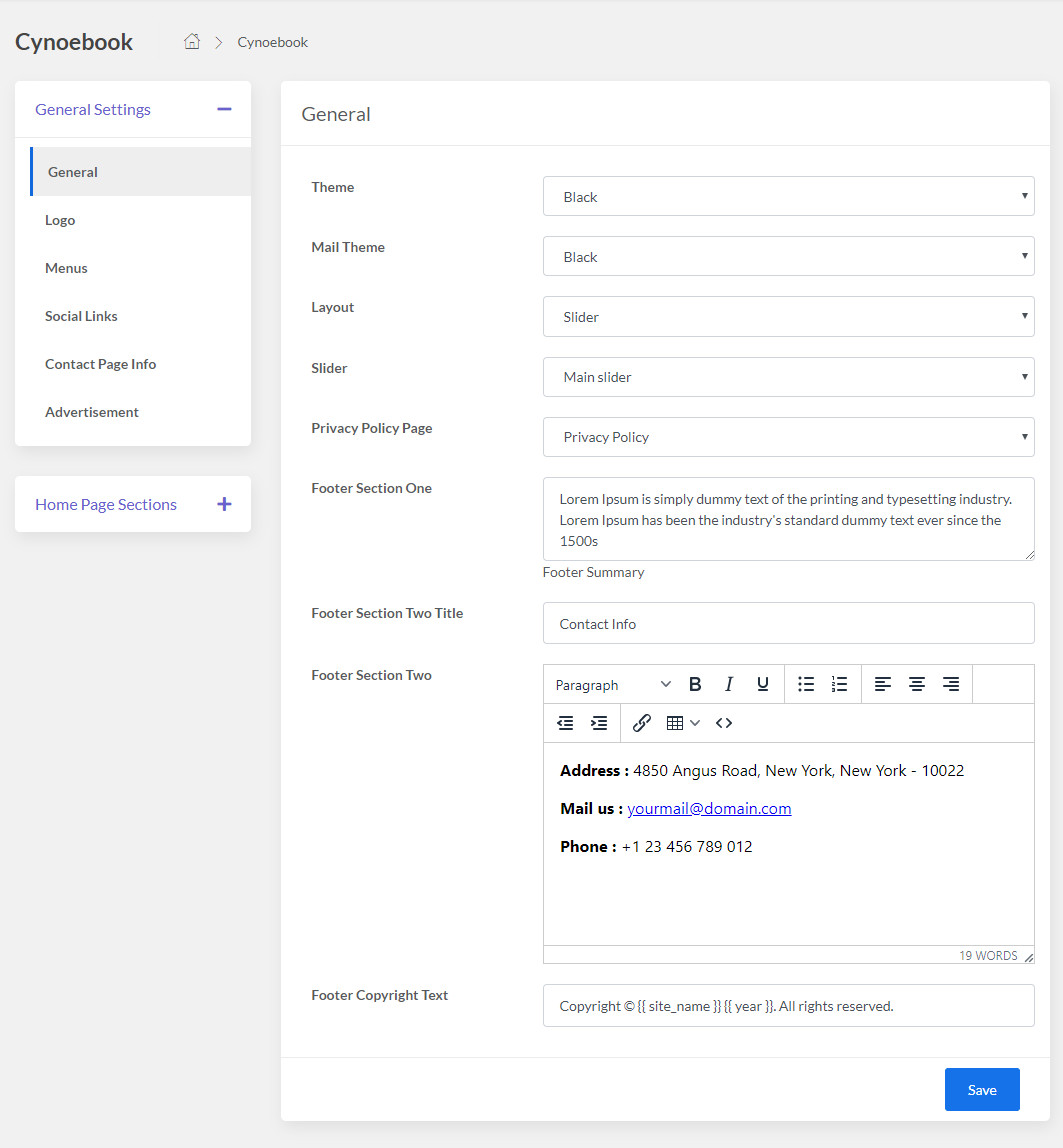This screenshot has height=1148, width=1063.
Task: Insert an unordered bullet list
Action: pyautogui.click(x=806, y=684)
